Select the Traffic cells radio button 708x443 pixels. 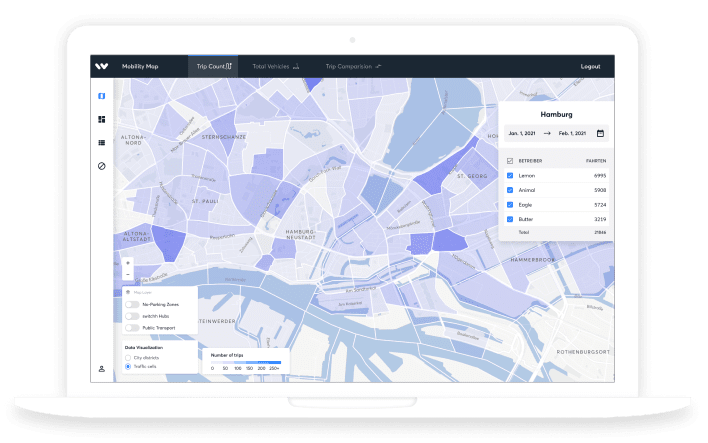pyautogui.click(x=128, y=366)
